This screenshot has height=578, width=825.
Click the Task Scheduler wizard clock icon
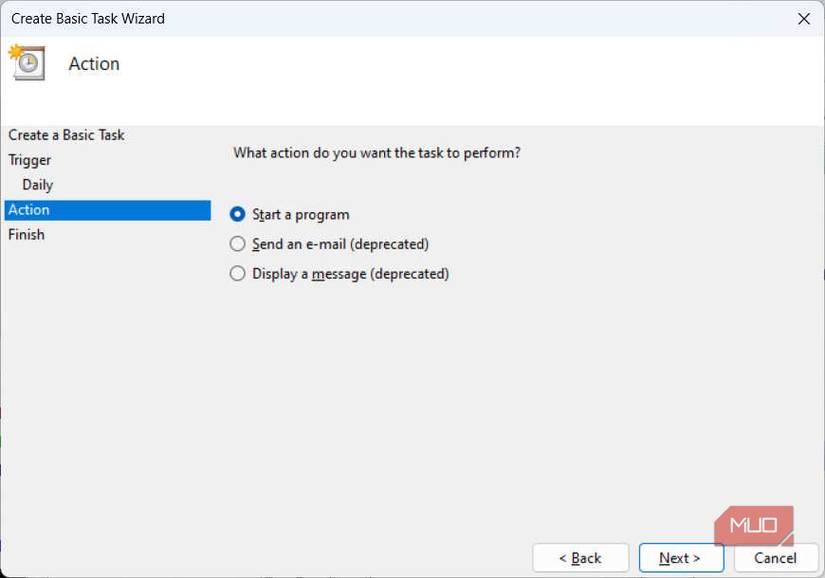29,62
